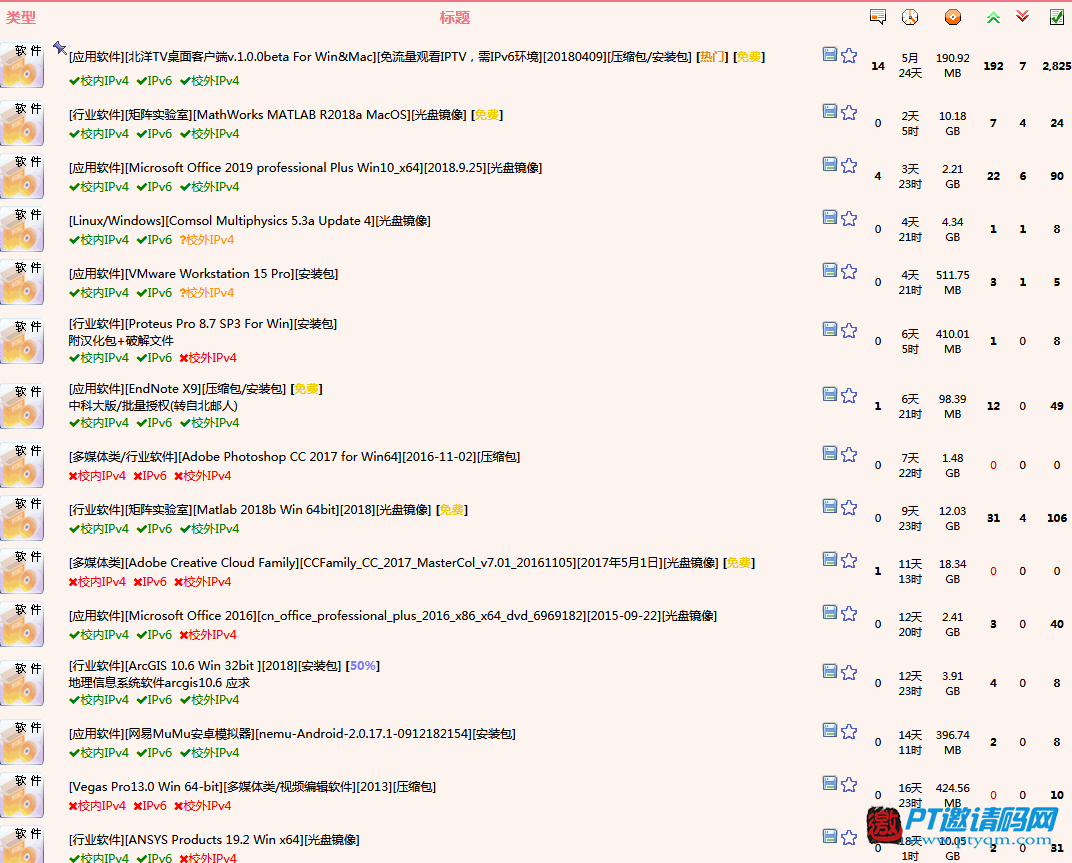Click completed count 2,825
1072x863 pixels.
click(1057, 66)
